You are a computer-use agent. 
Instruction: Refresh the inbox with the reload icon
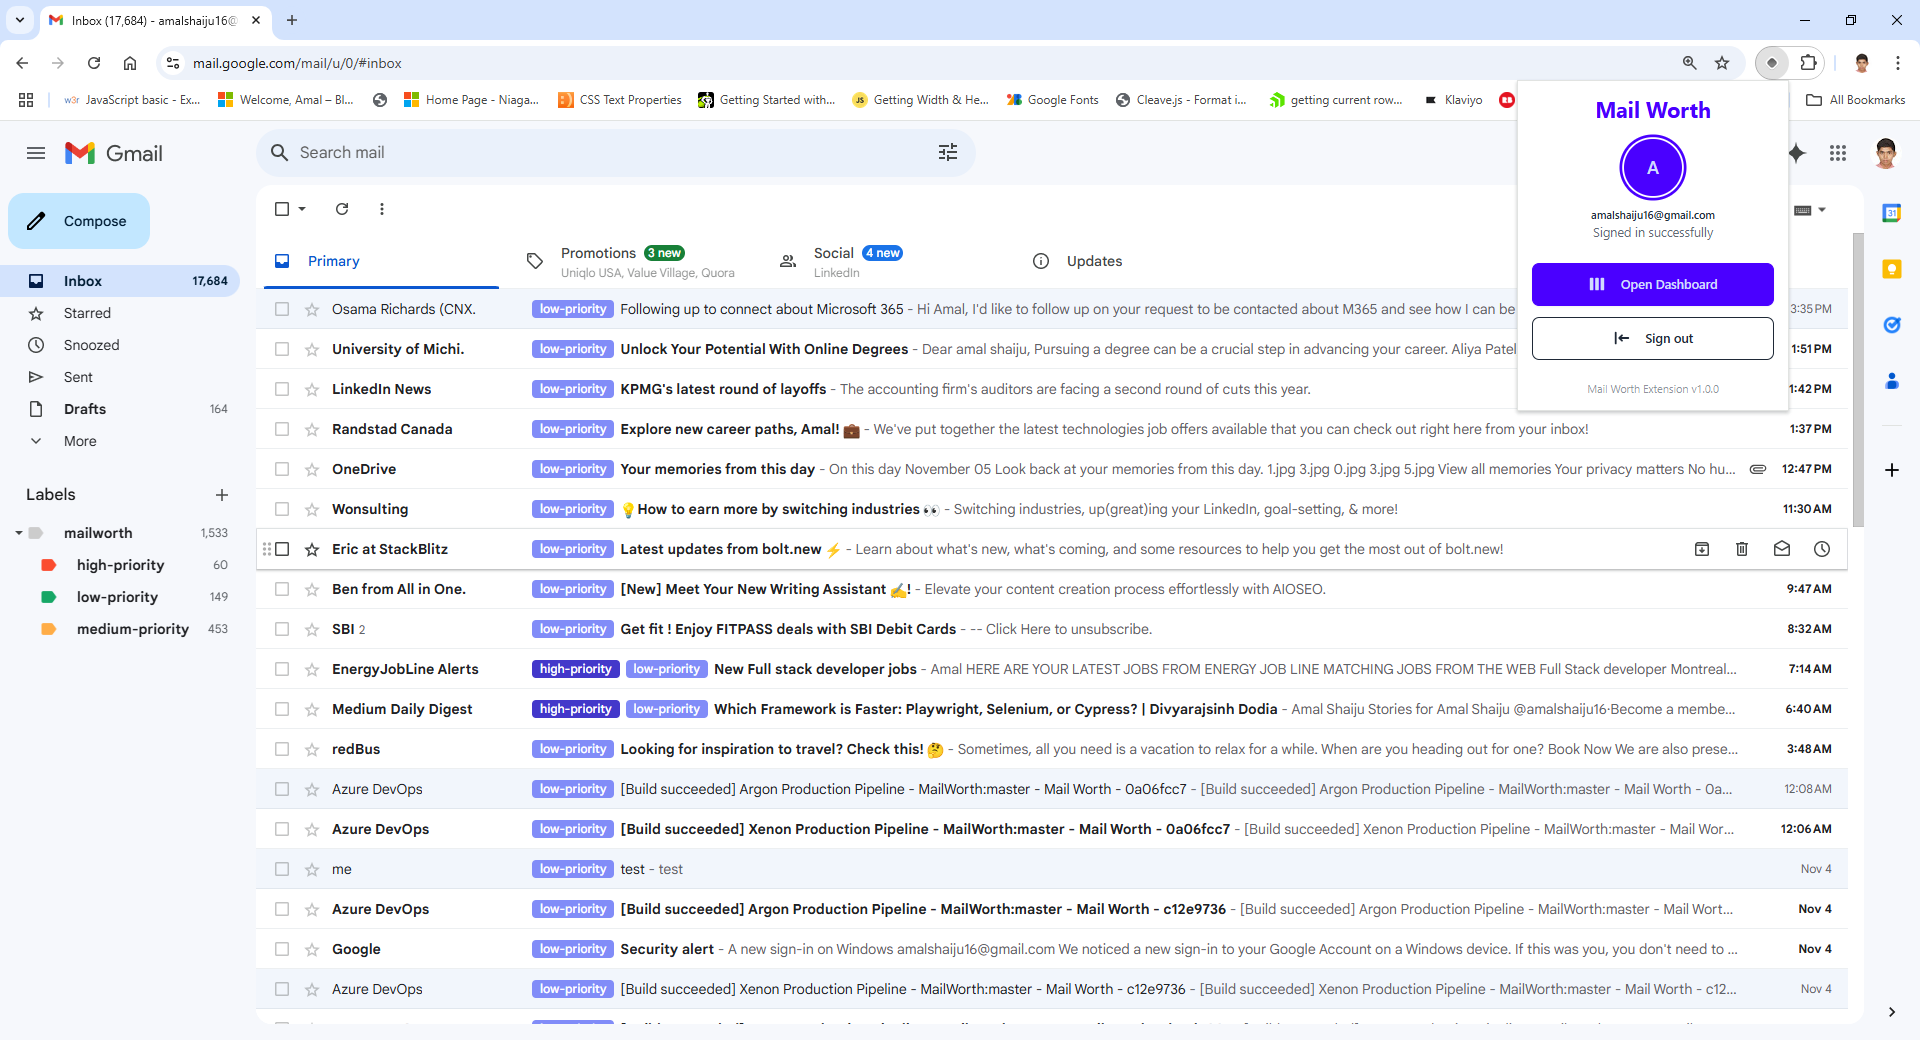click(342, 209)
